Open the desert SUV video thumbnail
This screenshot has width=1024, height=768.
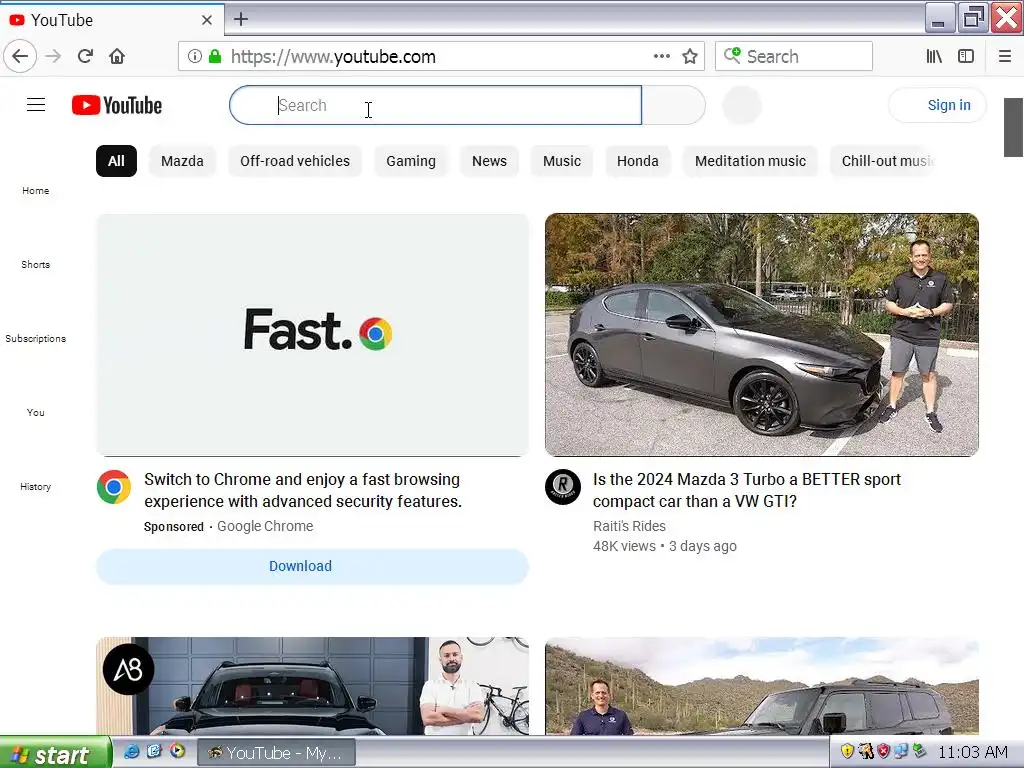click(x=761, y=686)
